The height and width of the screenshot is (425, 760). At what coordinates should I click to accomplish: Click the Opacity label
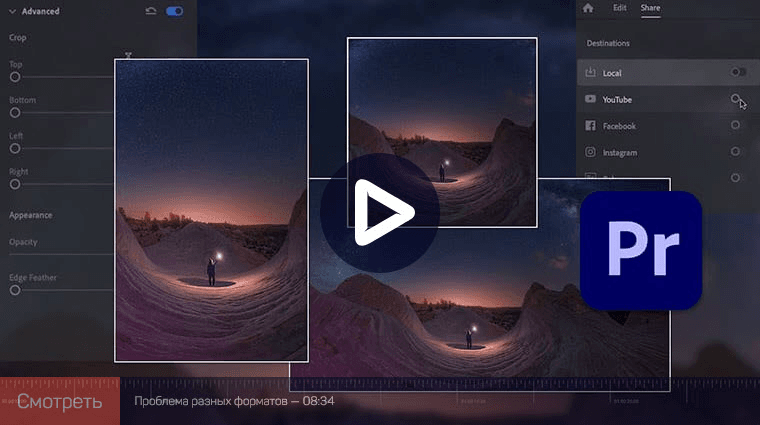[23, 242]
